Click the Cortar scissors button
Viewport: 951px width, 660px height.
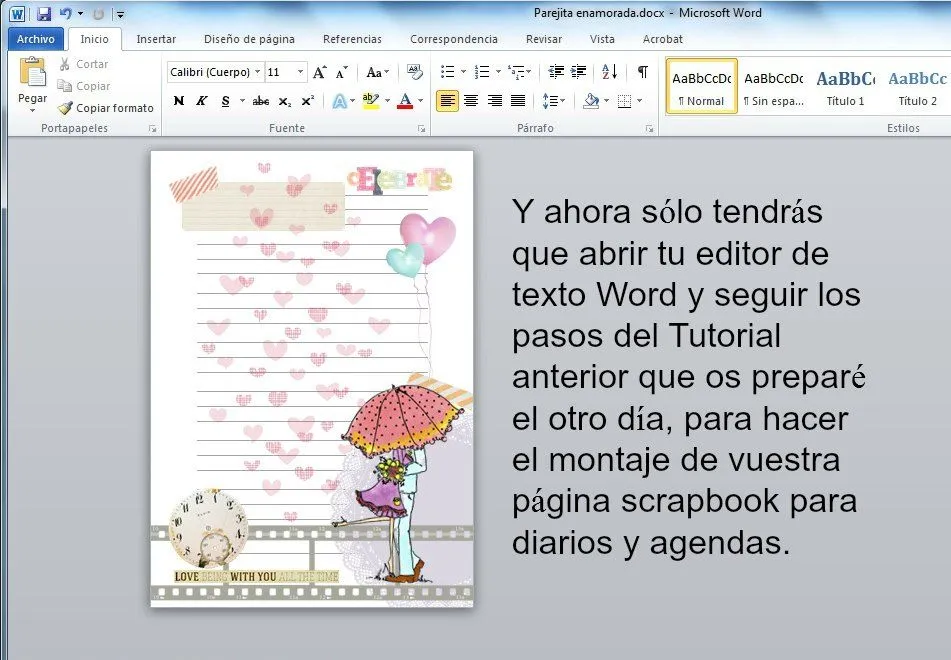coord(83,64)
